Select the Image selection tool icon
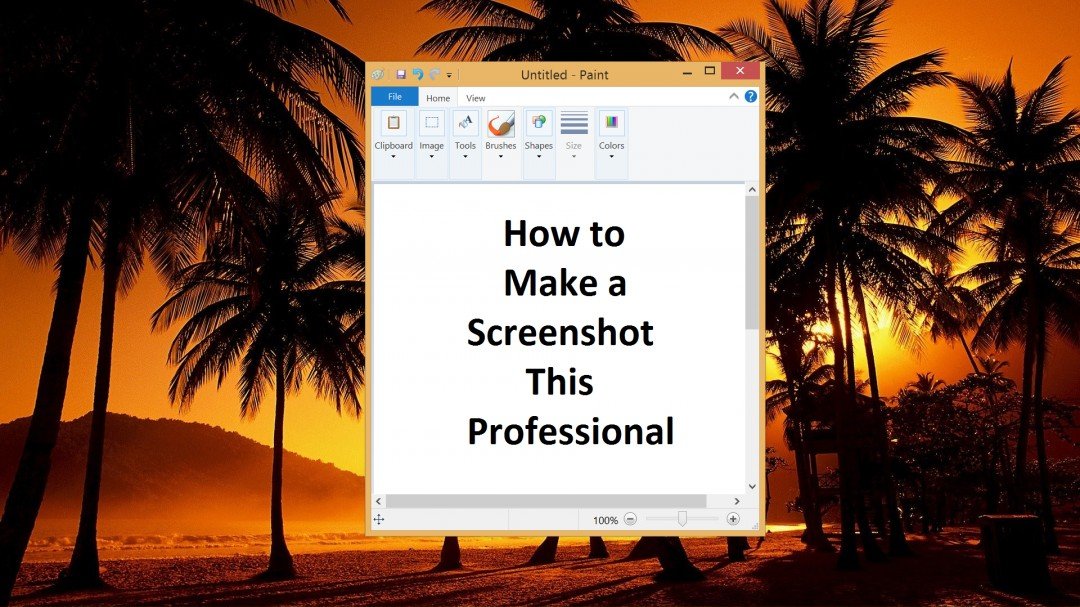The width and height of the screenshot is (1080, 607). (x=432, y=121)
